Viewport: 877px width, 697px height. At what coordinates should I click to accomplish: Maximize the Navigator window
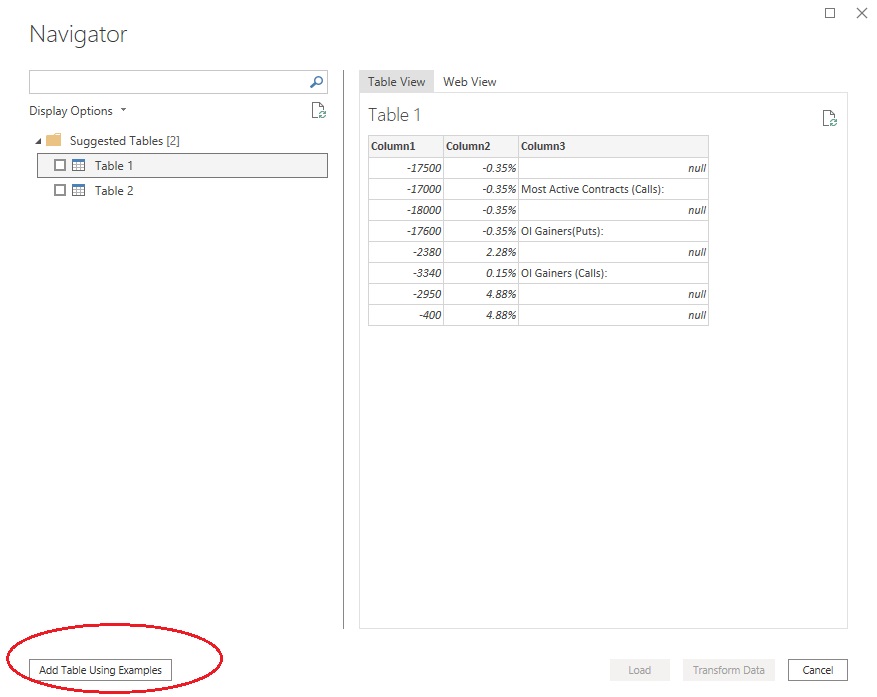coord(830,13)
